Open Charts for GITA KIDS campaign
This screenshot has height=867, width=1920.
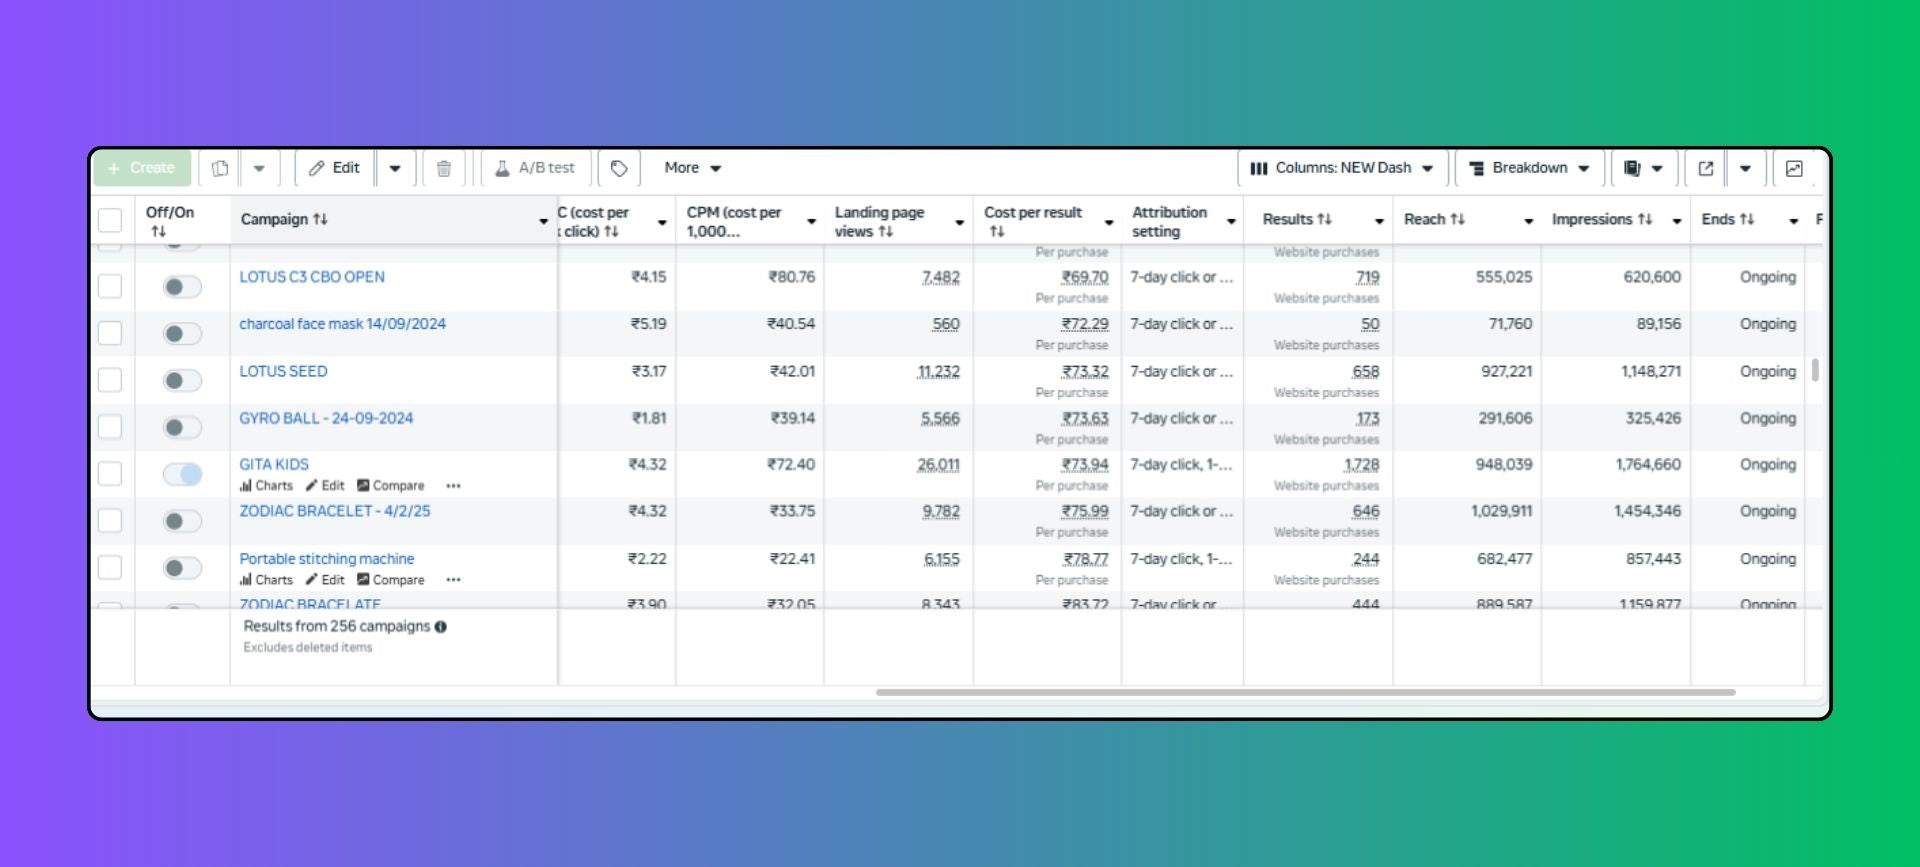(266, 486)
